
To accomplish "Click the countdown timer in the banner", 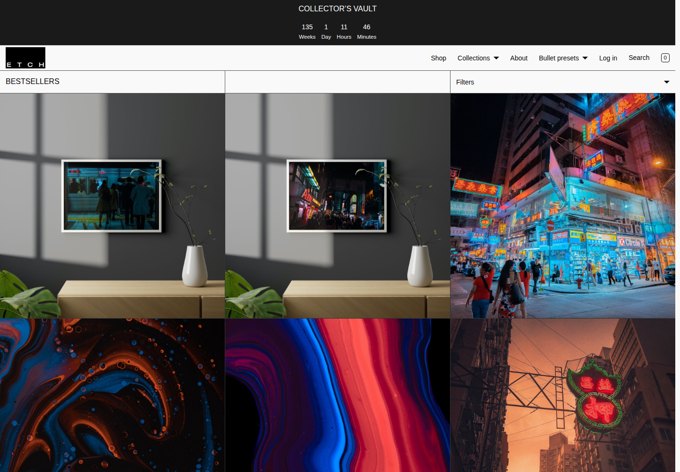I will click(337, 32).
